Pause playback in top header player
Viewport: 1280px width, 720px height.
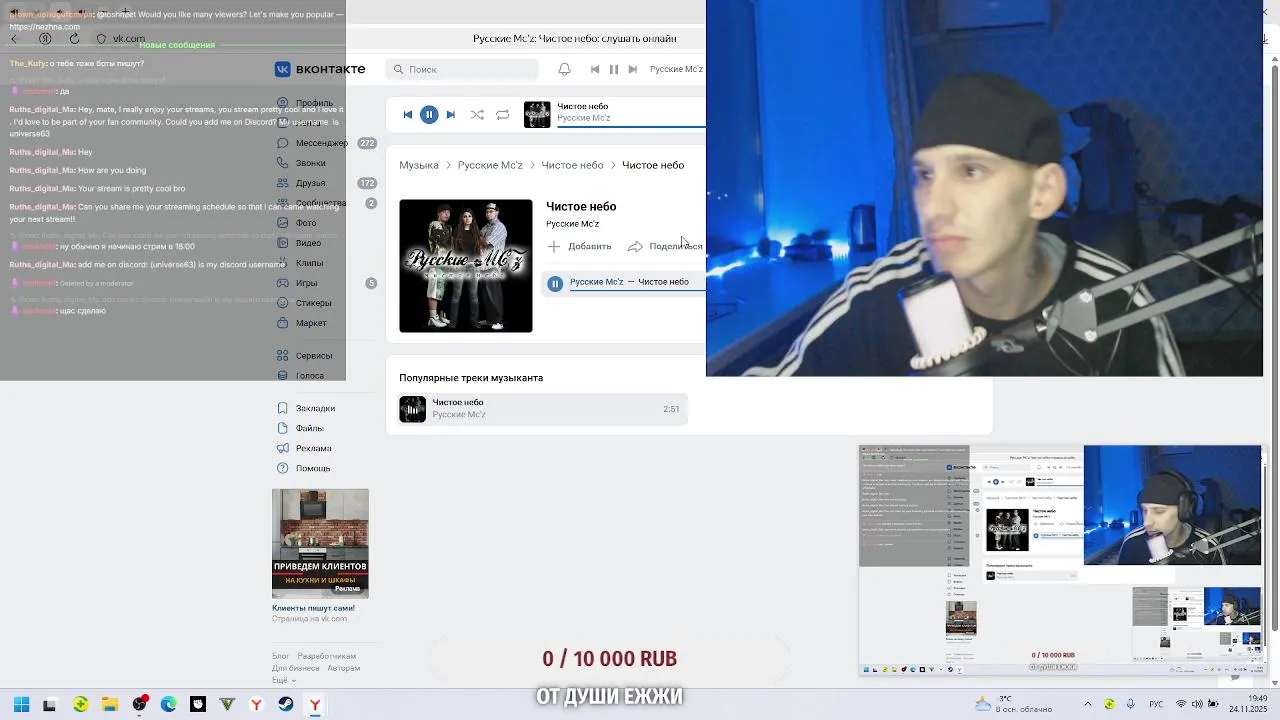614,69
